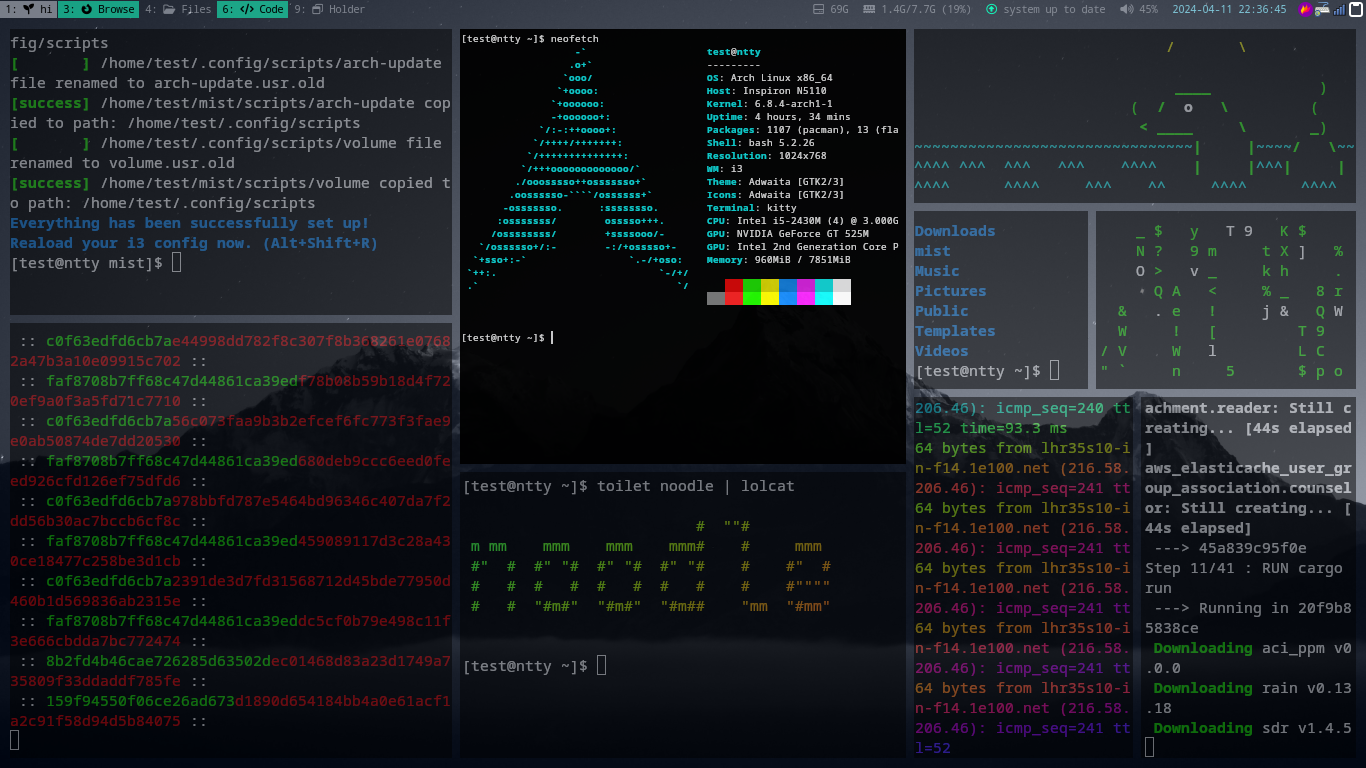Click the 'icmp_seq=240' ping line

tap(1023, 408)
